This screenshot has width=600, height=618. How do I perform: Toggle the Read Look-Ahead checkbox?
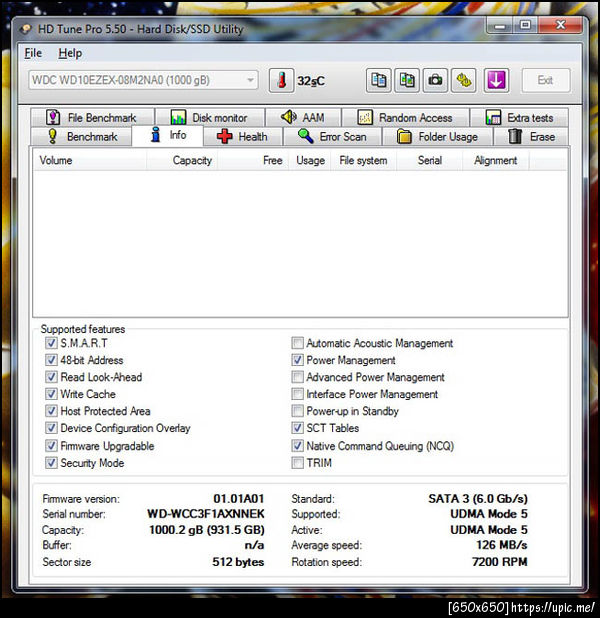[51, 377]
